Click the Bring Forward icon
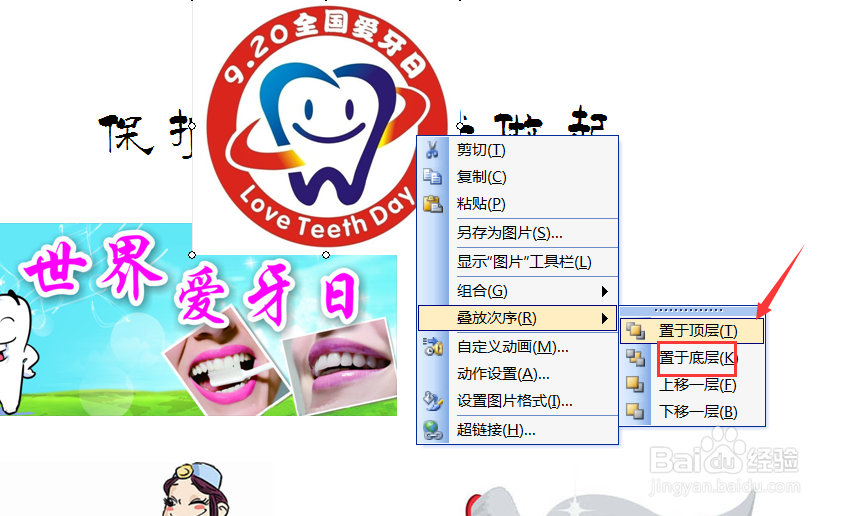The height and width of the screenshot is (516, 846). 635,384
